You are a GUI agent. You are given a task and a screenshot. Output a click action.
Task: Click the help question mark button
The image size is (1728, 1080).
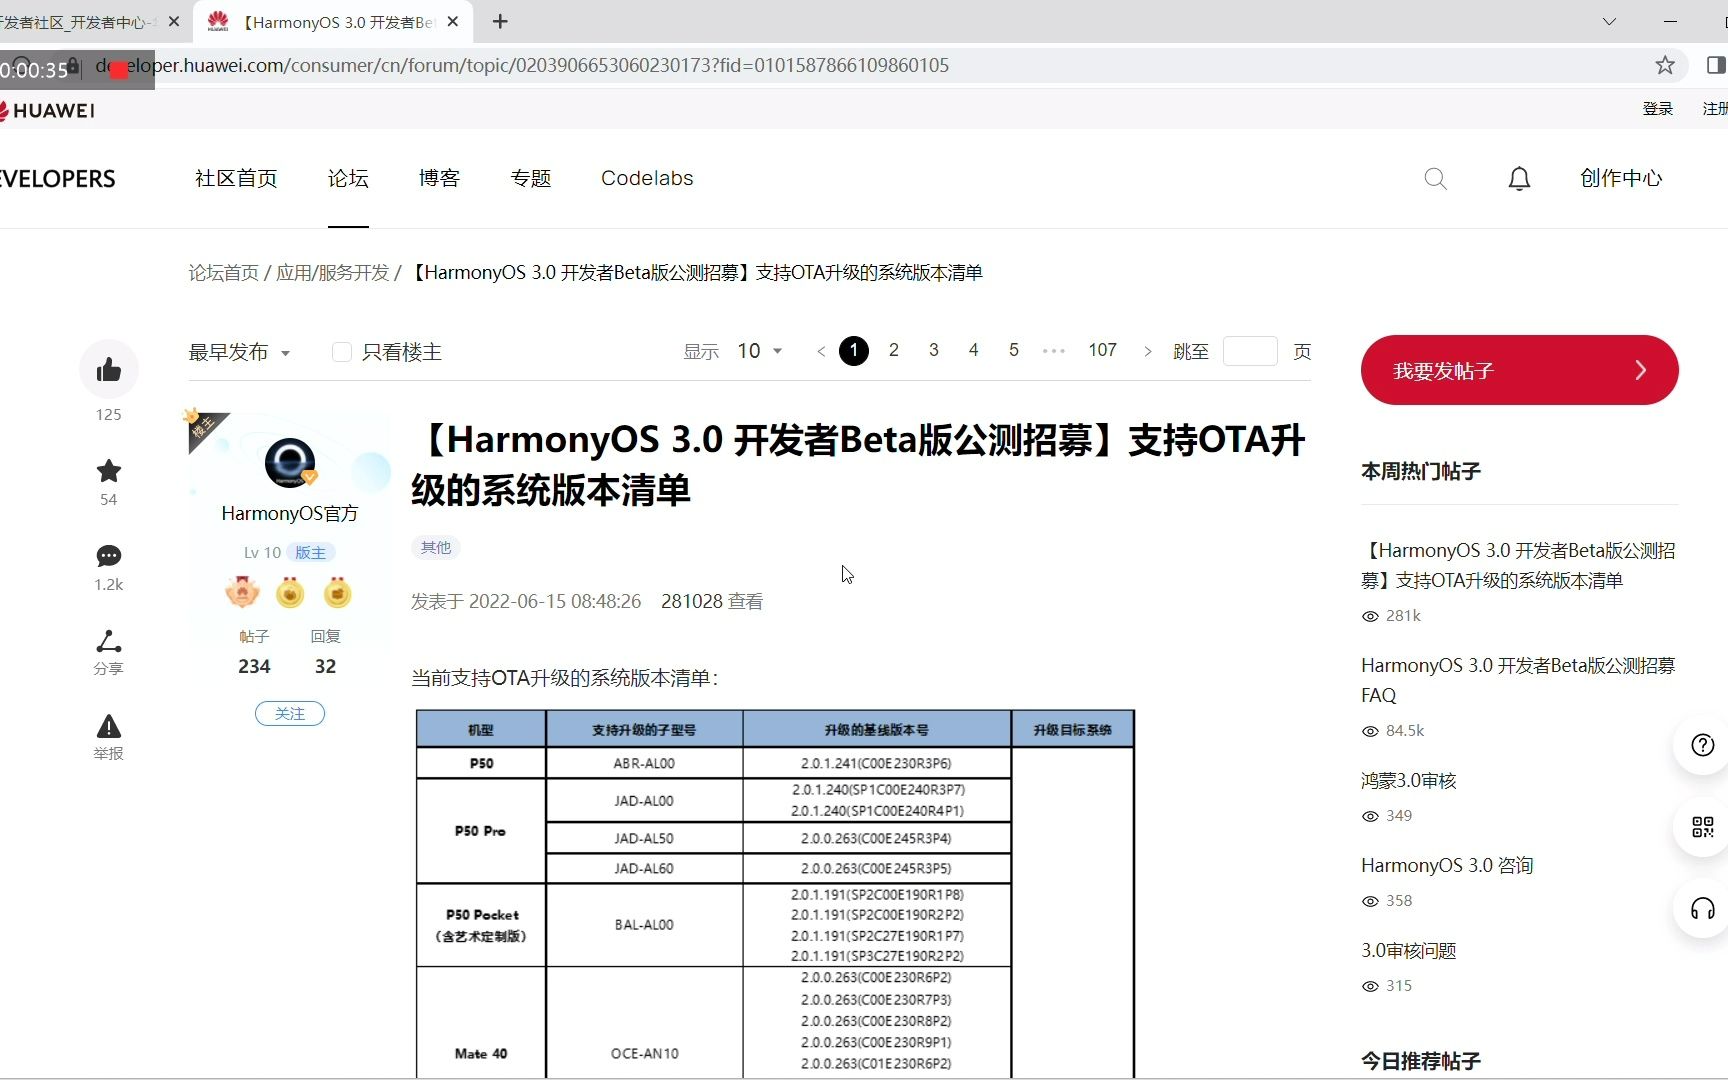click(x=1702, y=745)
